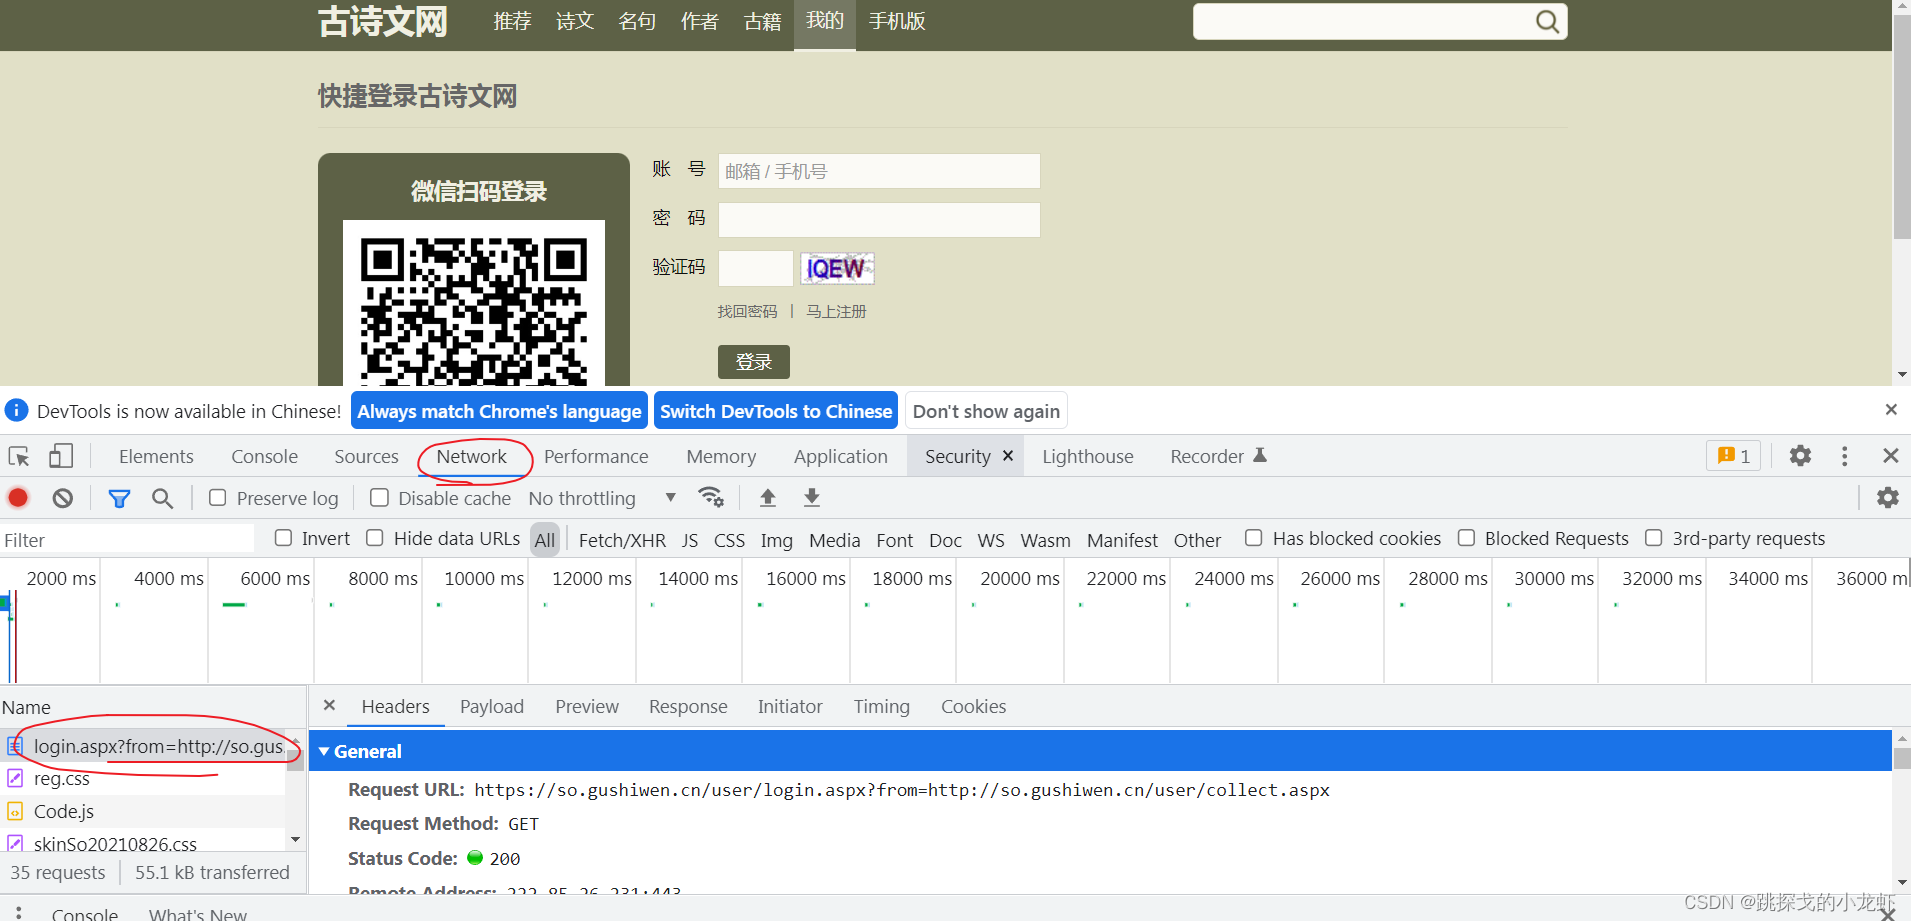Switch to the Console tab

click(265, 456)
